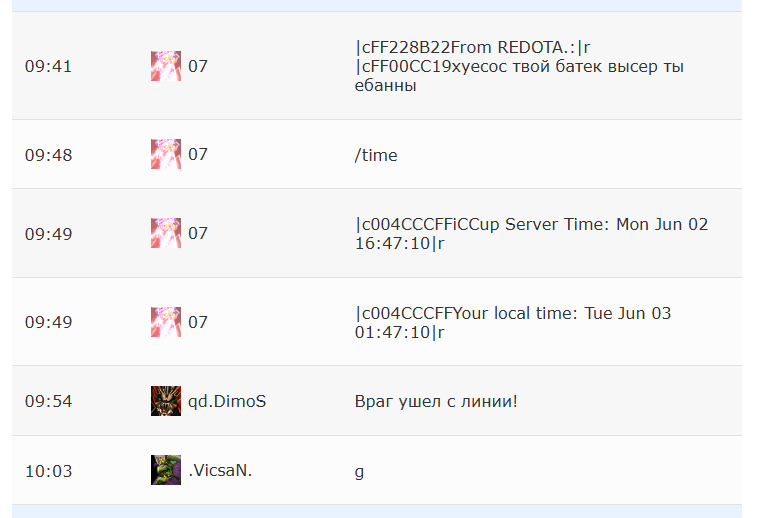
Task: Click qd.DimoS's hero avatar icon
Action: [165, 401]
